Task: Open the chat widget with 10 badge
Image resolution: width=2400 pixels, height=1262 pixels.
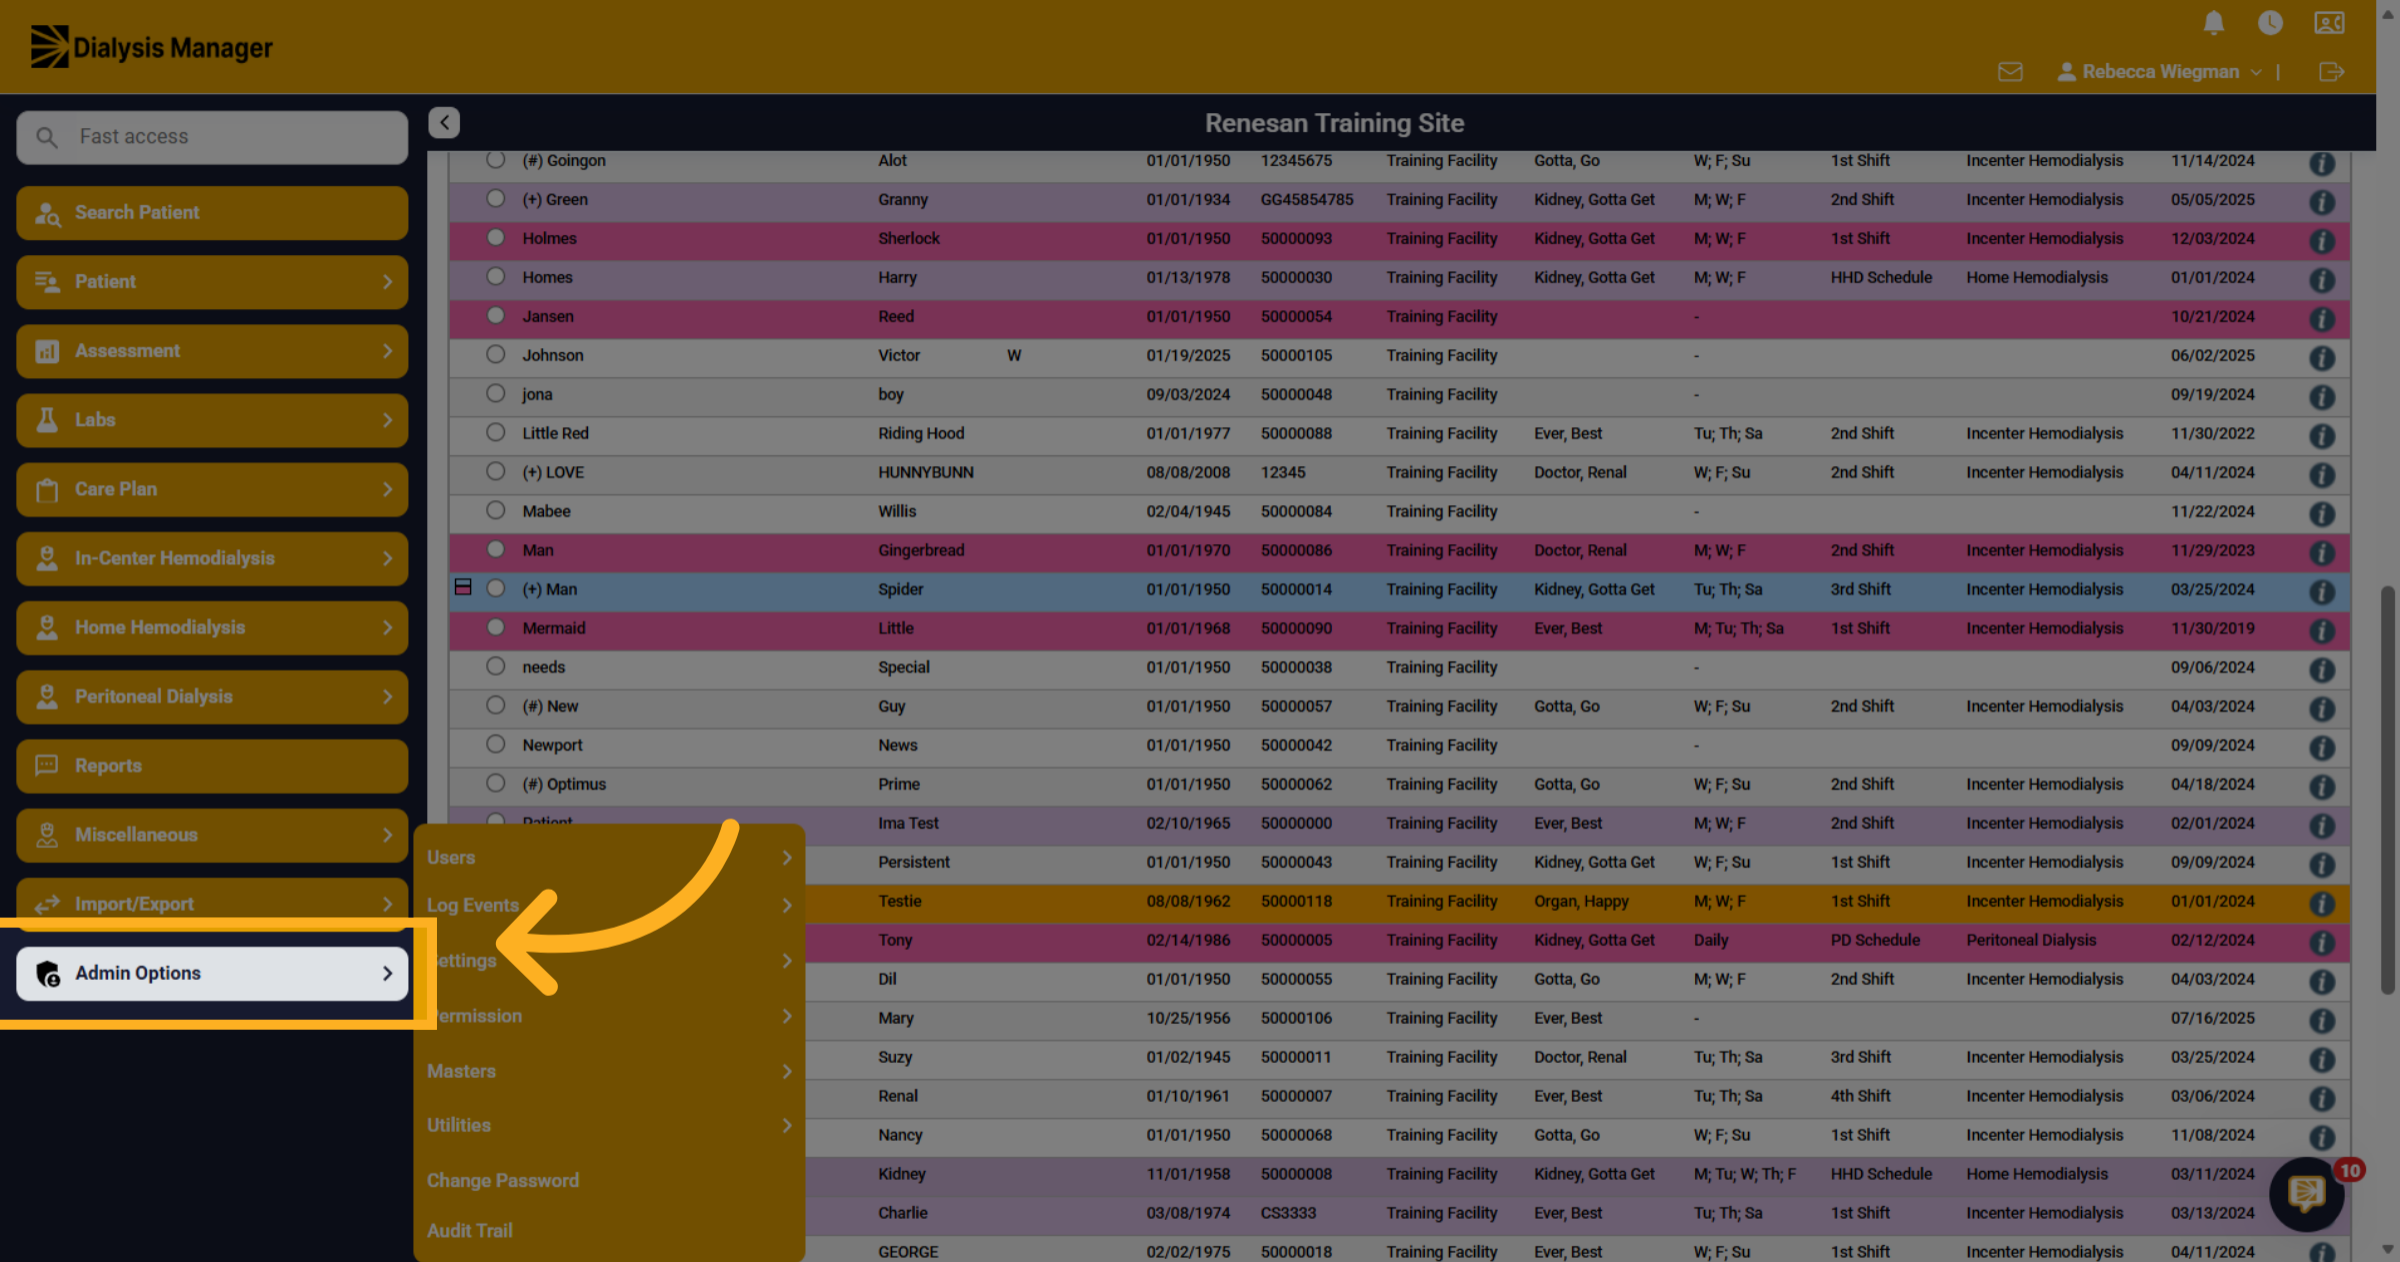Action: tap(2307, 1193)
